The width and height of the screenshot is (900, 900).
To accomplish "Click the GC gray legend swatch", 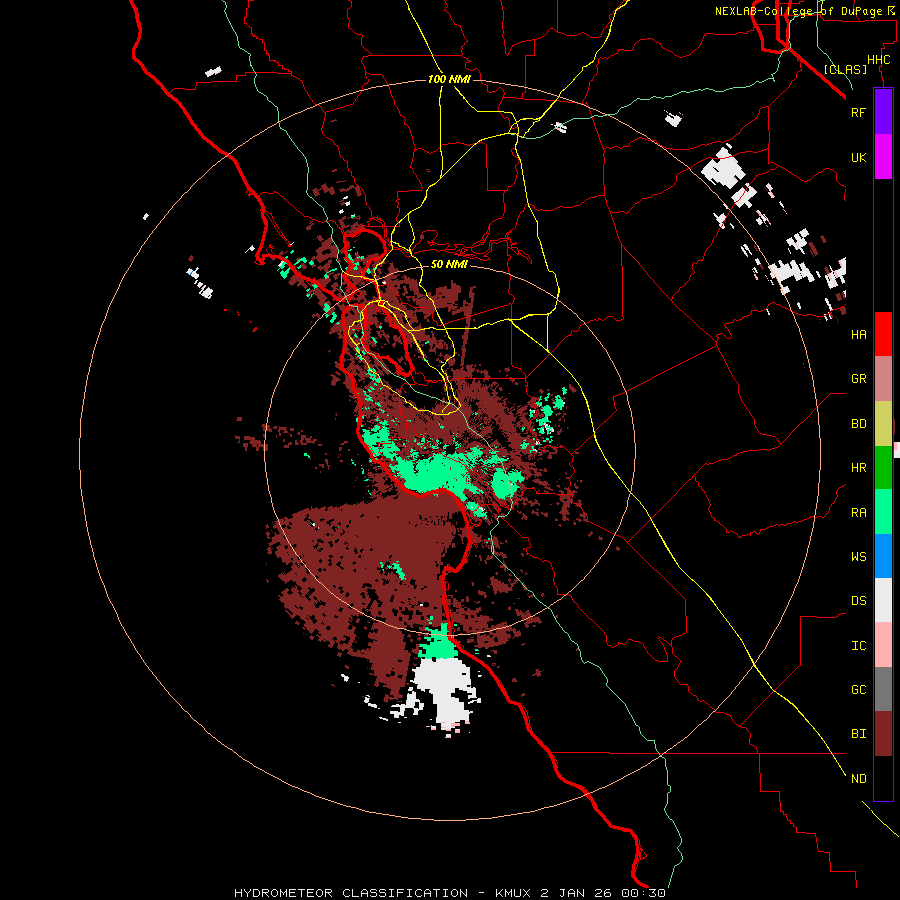I will coord(883,689).
